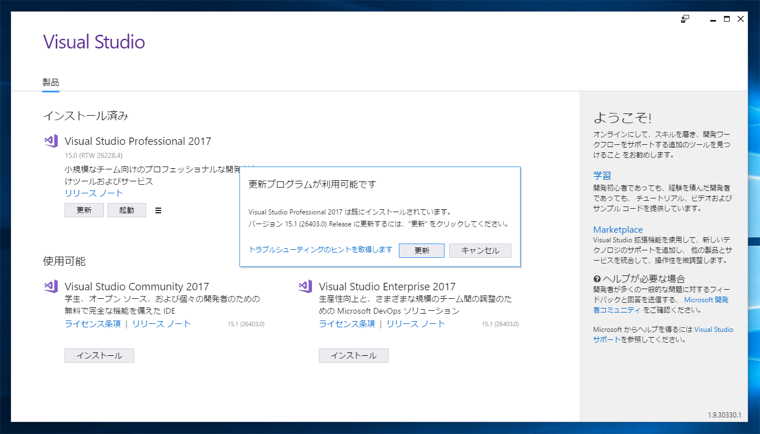
Task: Select the 製品 tab
Action: click(51, 82)
